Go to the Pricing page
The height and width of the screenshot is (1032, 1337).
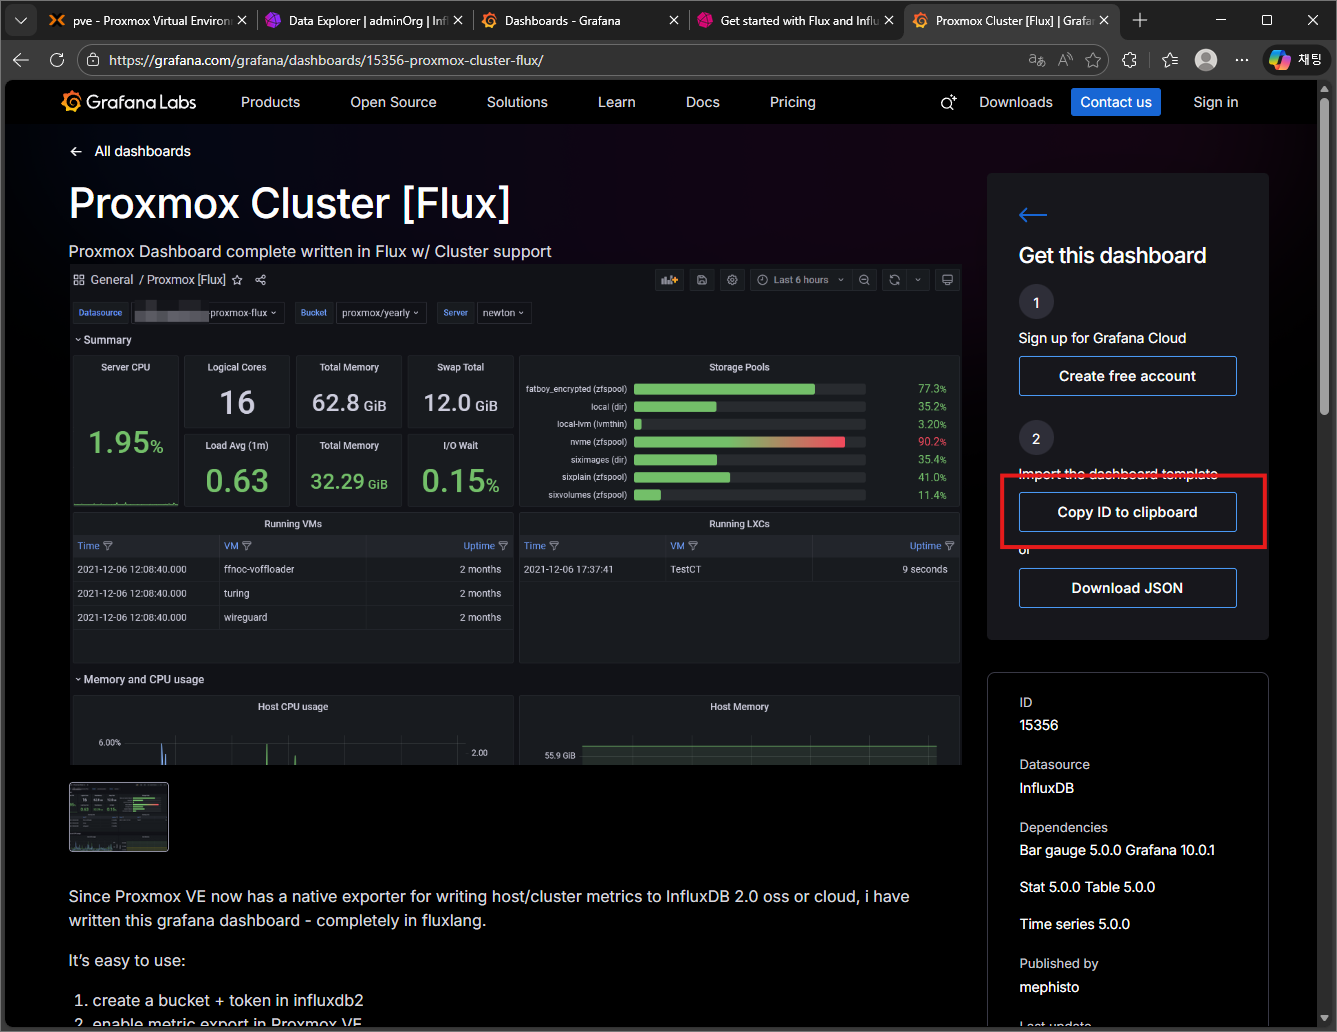tap(793, 102)
